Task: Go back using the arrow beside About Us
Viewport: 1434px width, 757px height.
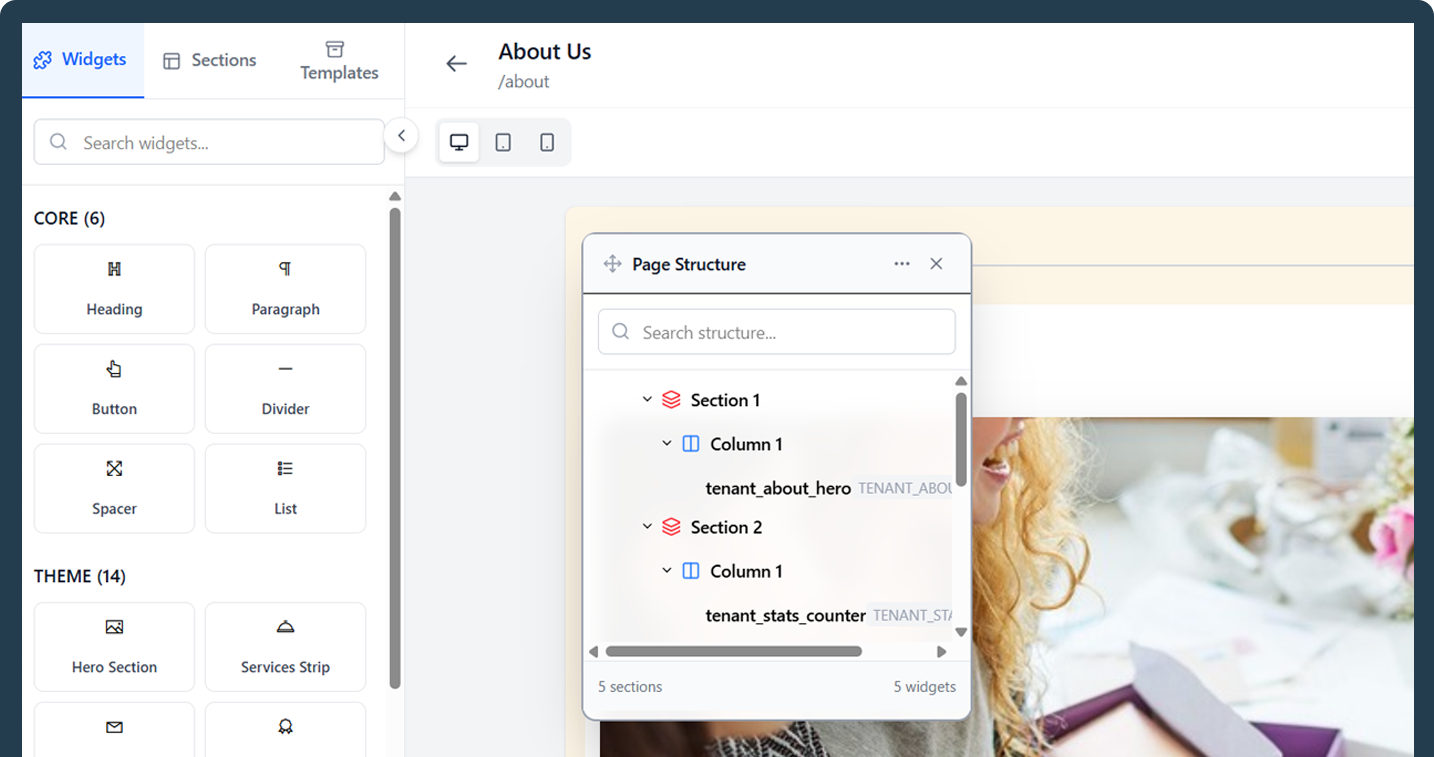Action: pos(456,64)
